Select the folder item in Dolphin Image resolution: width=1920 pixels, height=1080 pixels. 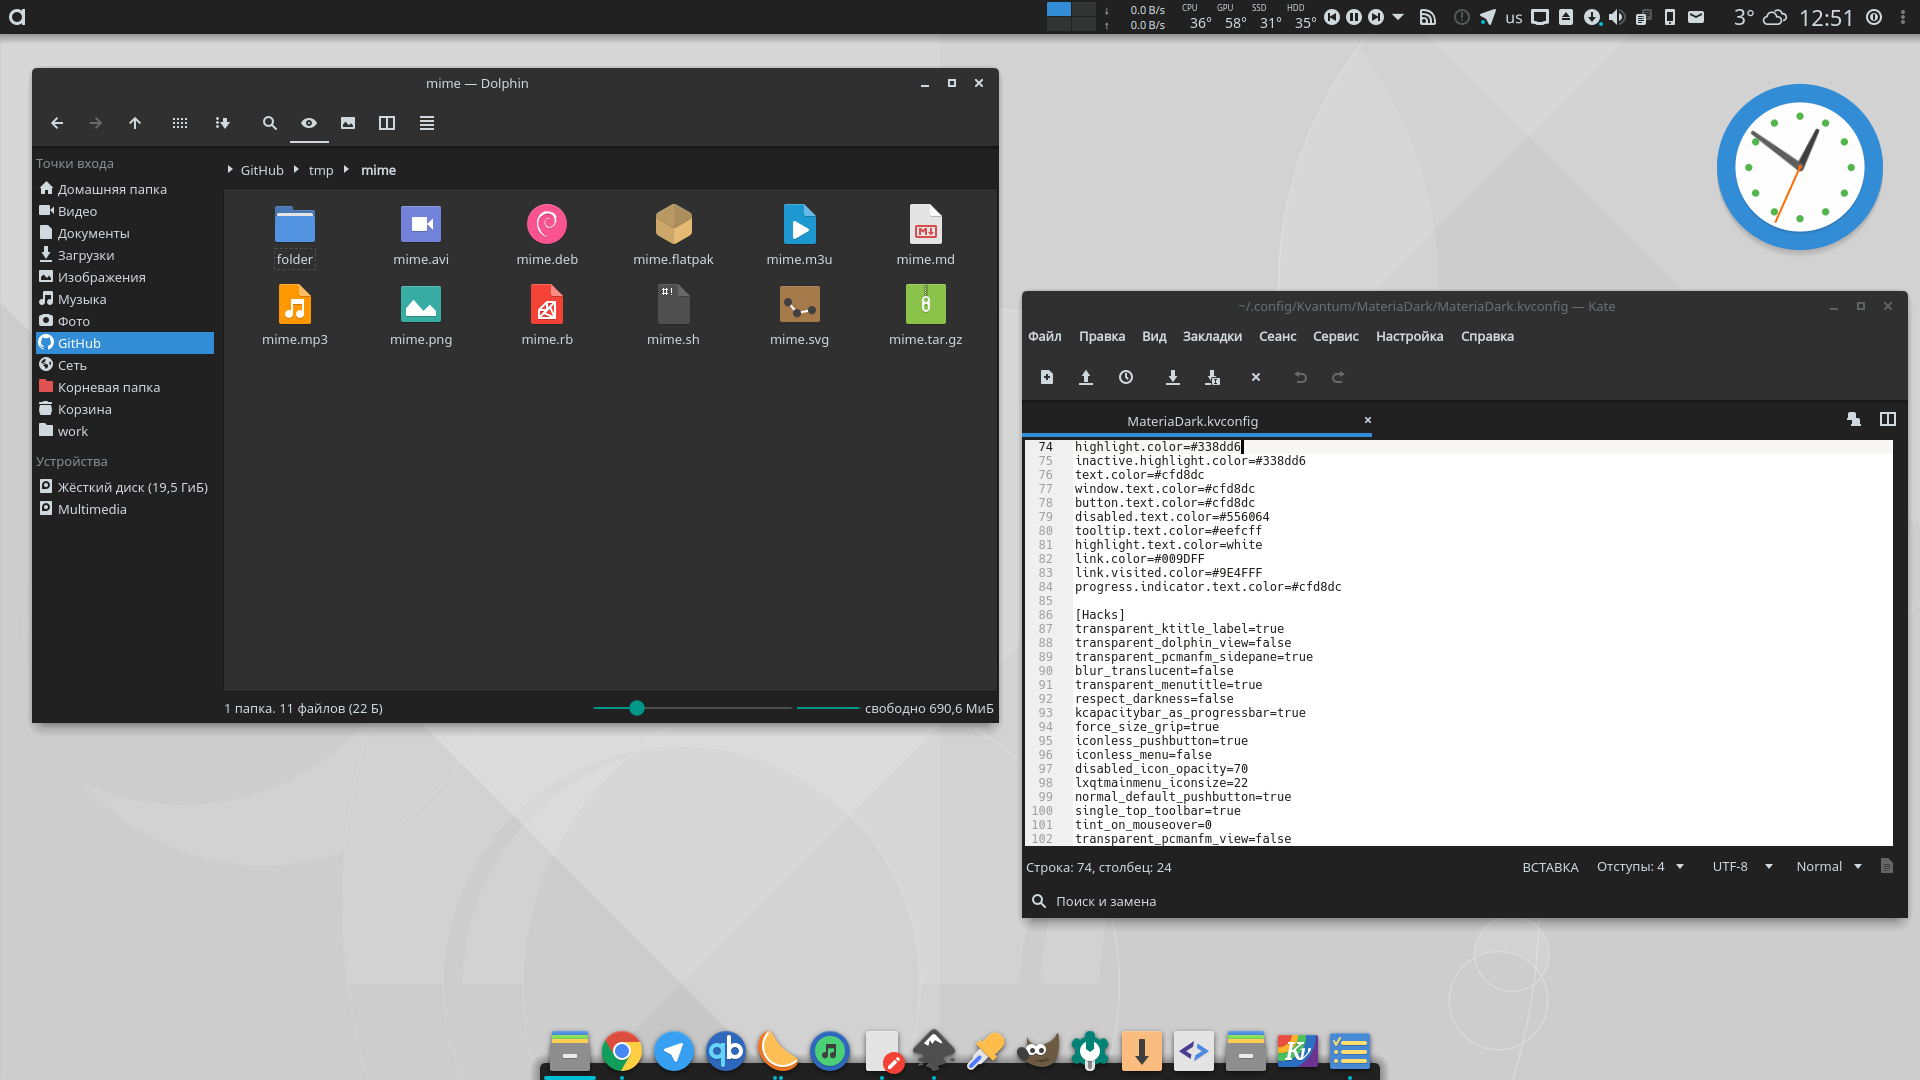(x=295, y=237)
